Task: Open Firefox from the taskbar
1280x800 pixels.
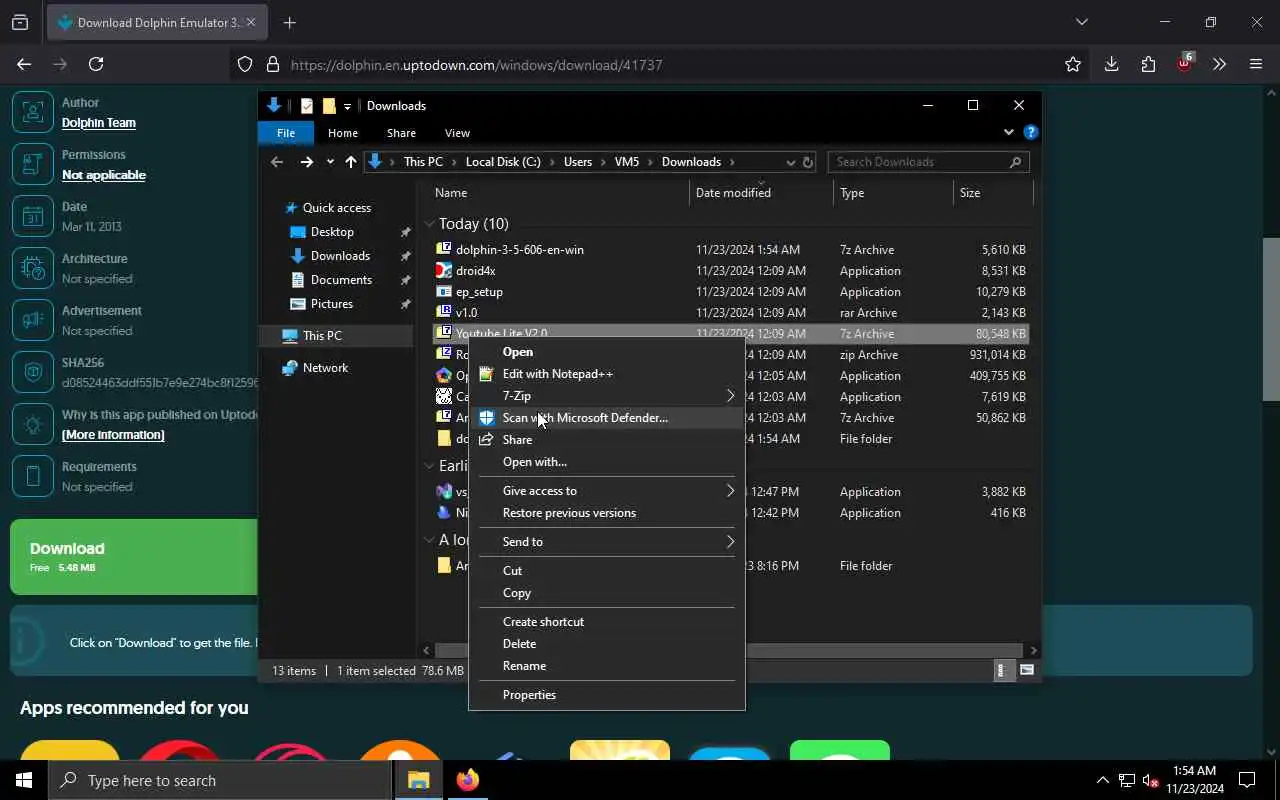Action: click(x=467, y=780)
